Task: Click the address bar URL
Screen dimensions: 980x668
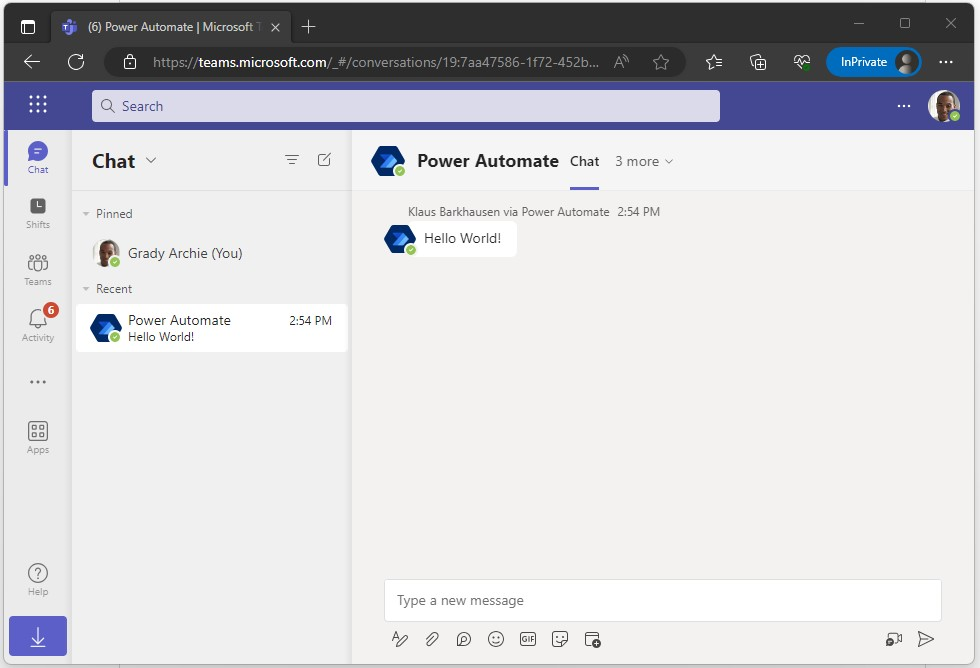Action: click(376, 62)
